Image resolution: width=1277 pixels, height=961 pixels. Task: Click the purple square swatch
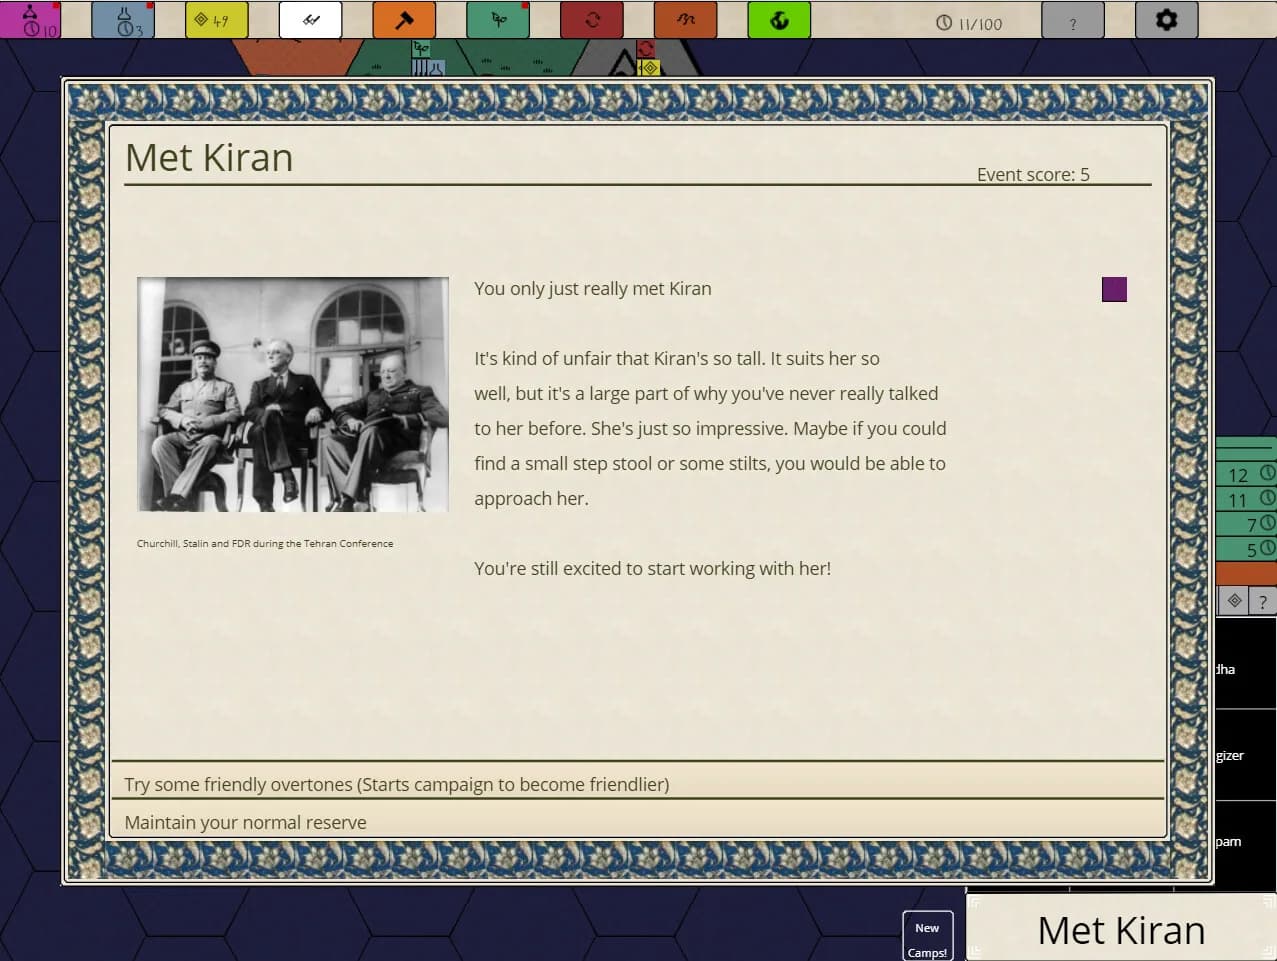point(1114,290)
